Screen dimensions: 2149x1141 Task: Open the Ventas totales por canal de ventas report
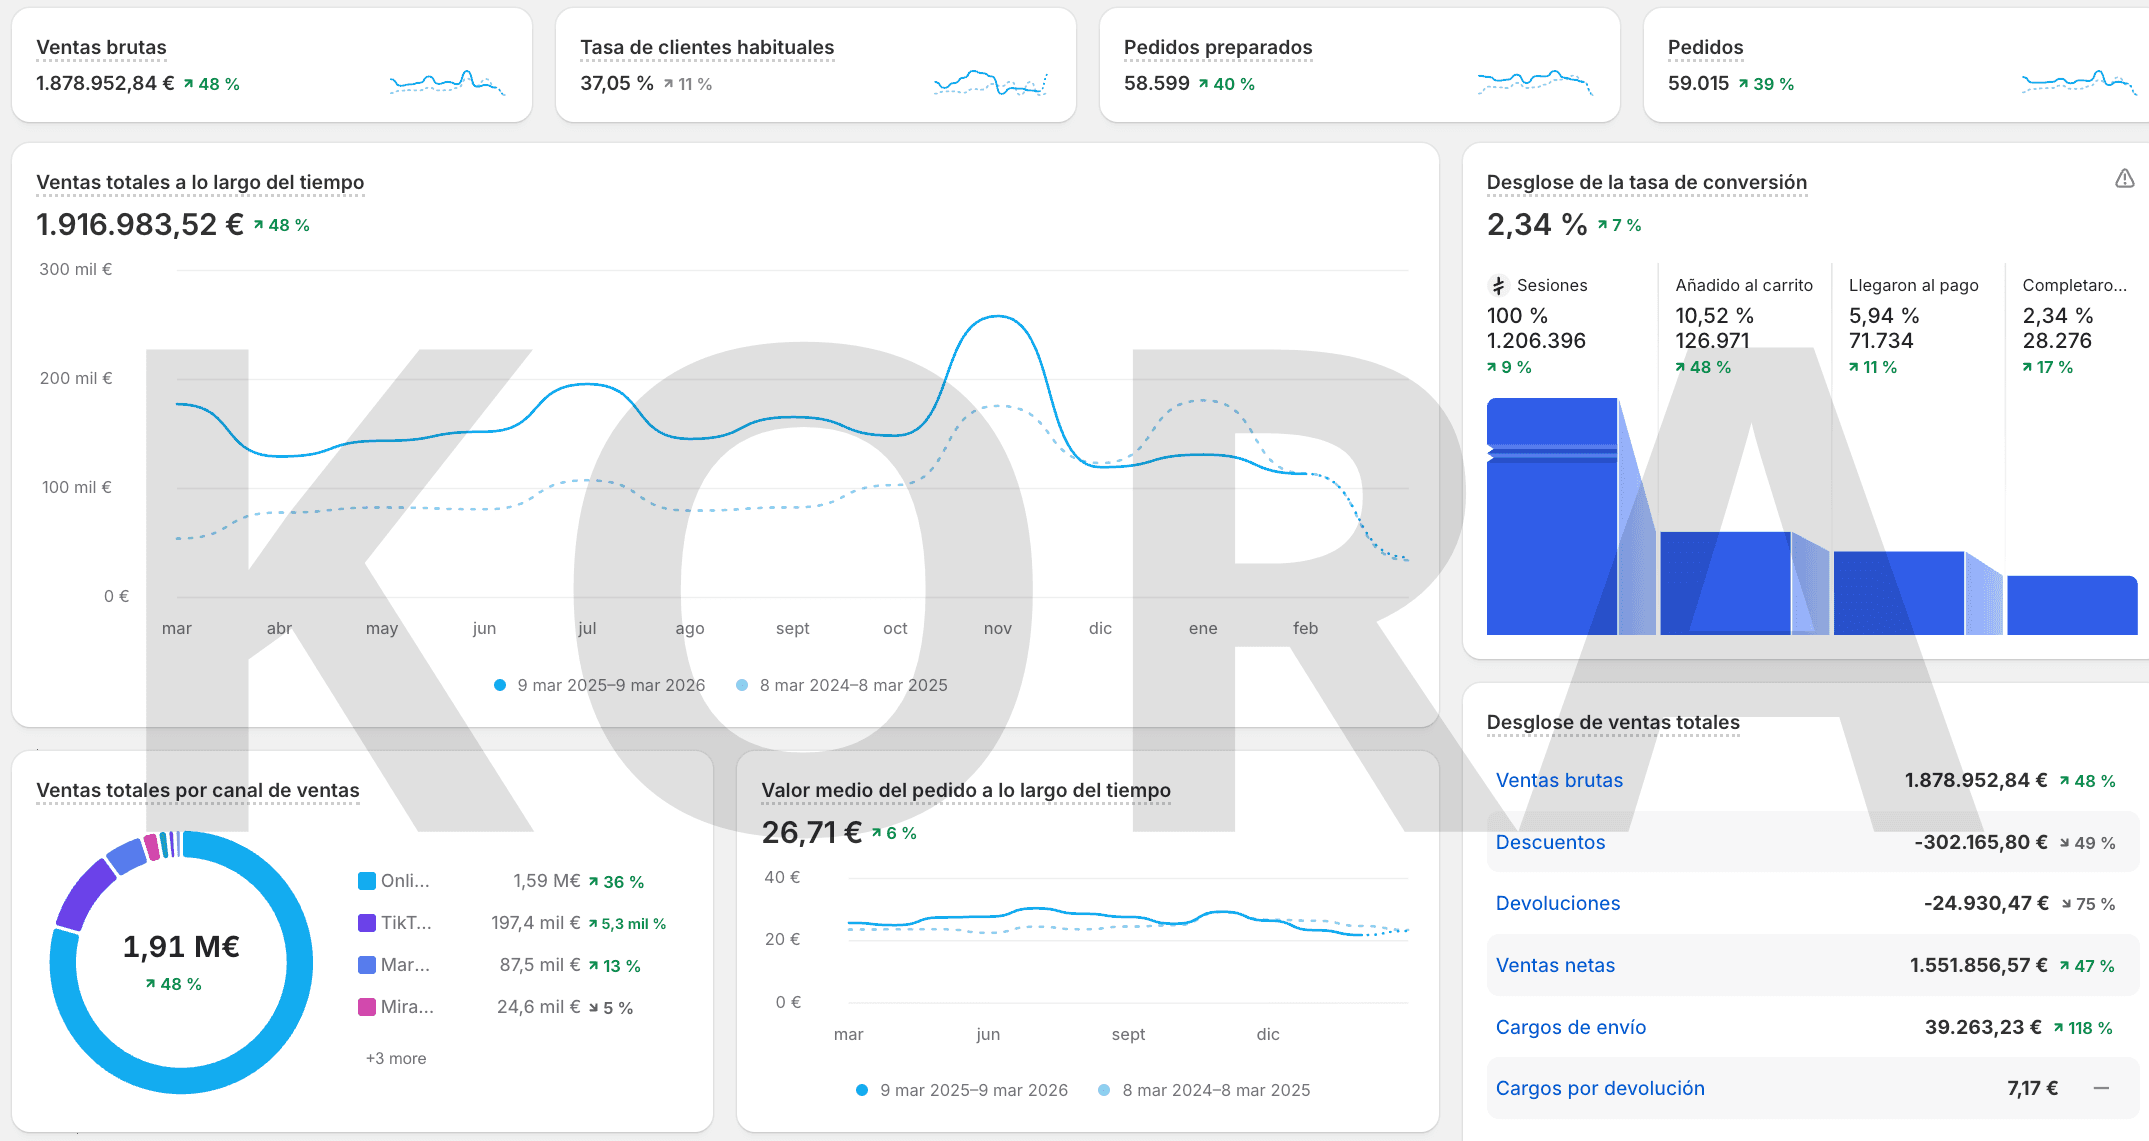pos(198,790)
